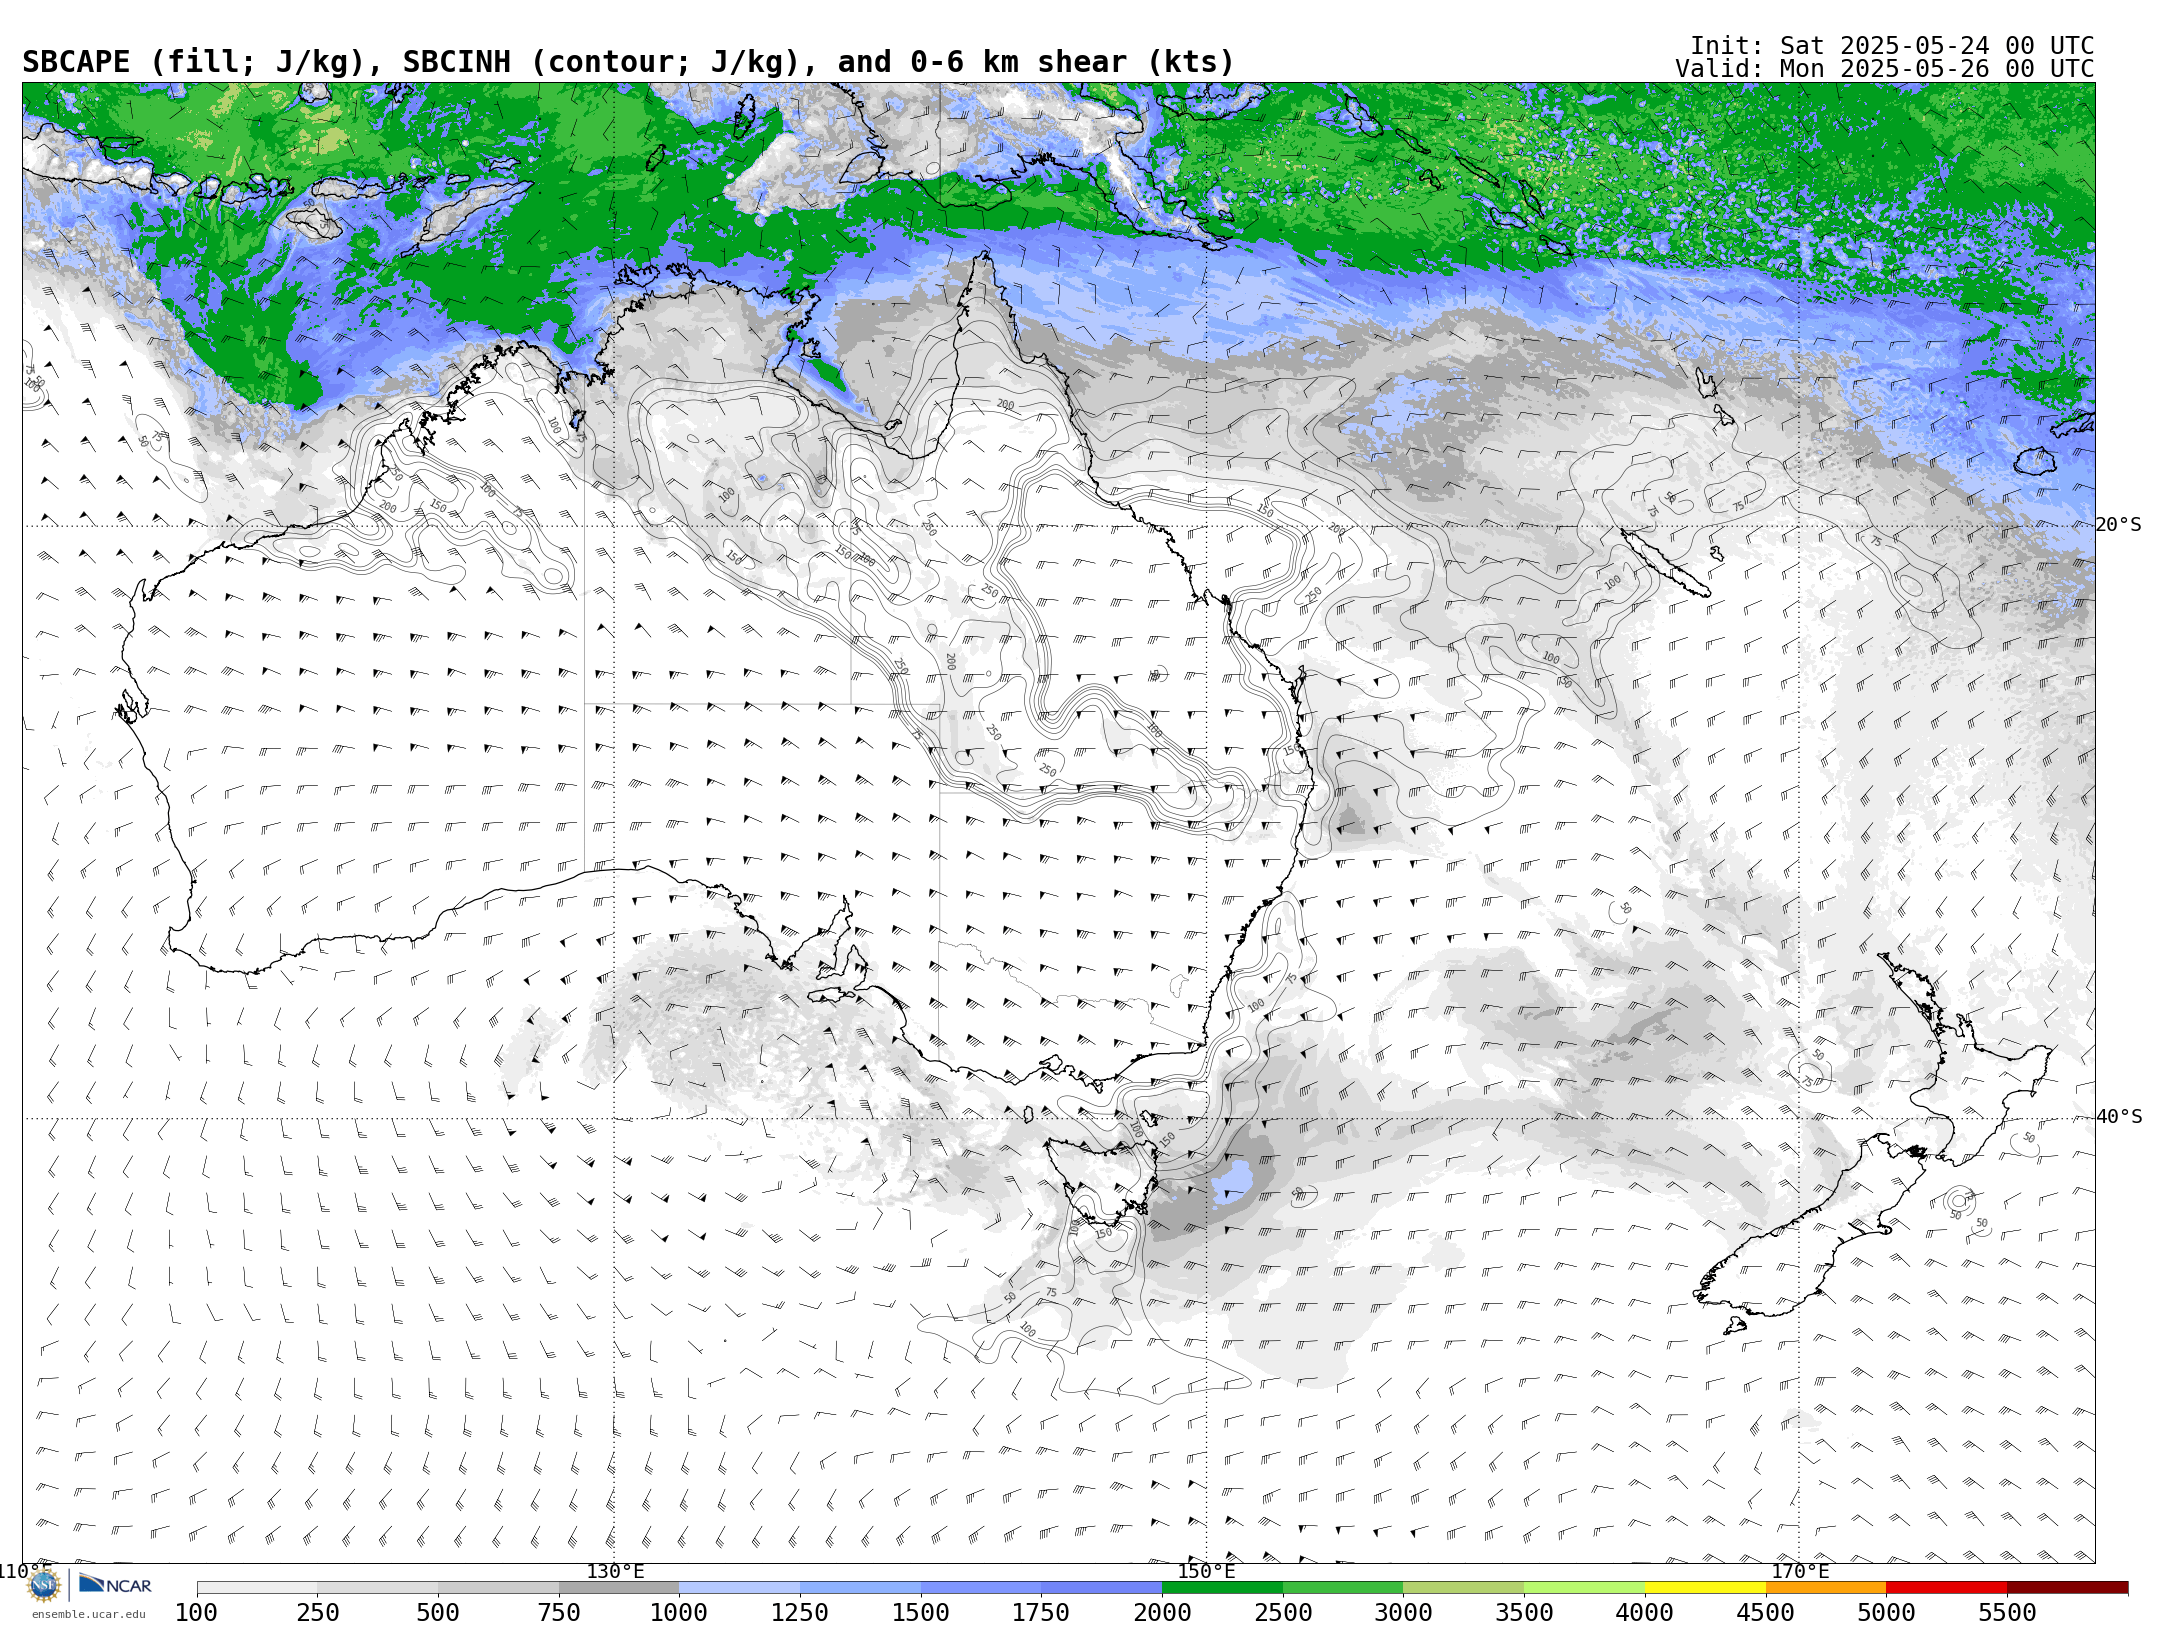Click the 1500 colorbar tick label
The width and height of the screenshot is (2160, 1626).
[x=921, y=1613]
